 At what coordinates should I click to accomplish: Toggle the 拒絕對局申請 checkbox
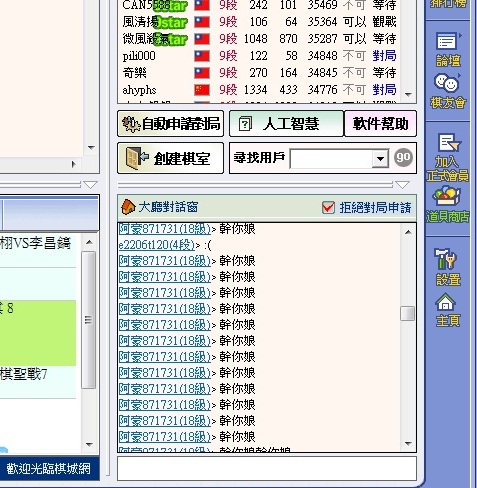click(328, 207)
